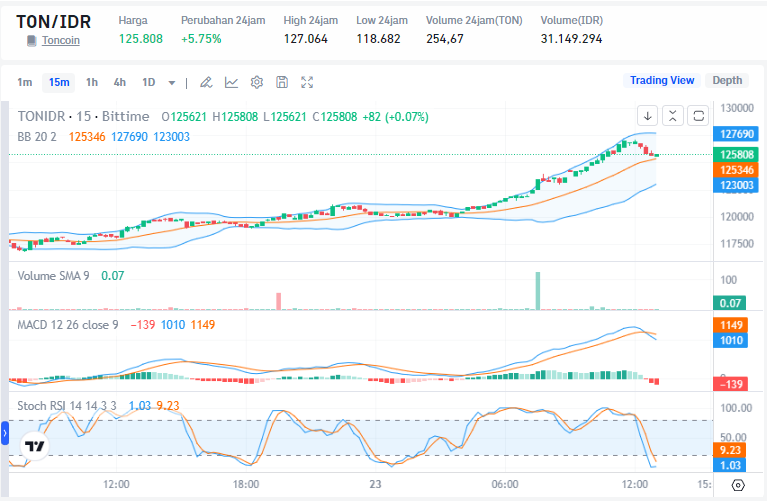Click the Harga value 125.808
Screen dimensions: 767x501
[141, 39]
